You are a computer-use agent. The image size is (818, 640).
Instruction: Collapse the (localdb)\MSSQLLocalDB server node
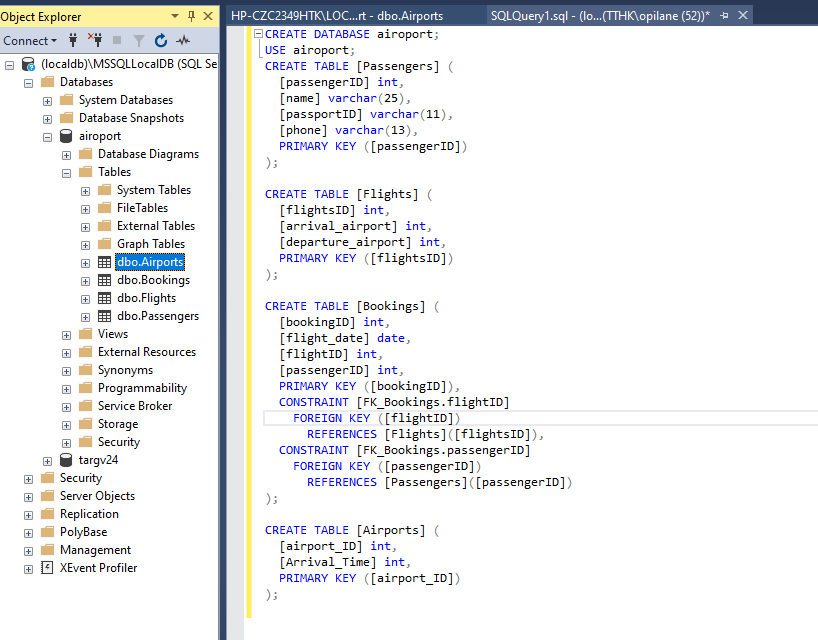coord(9,65)
